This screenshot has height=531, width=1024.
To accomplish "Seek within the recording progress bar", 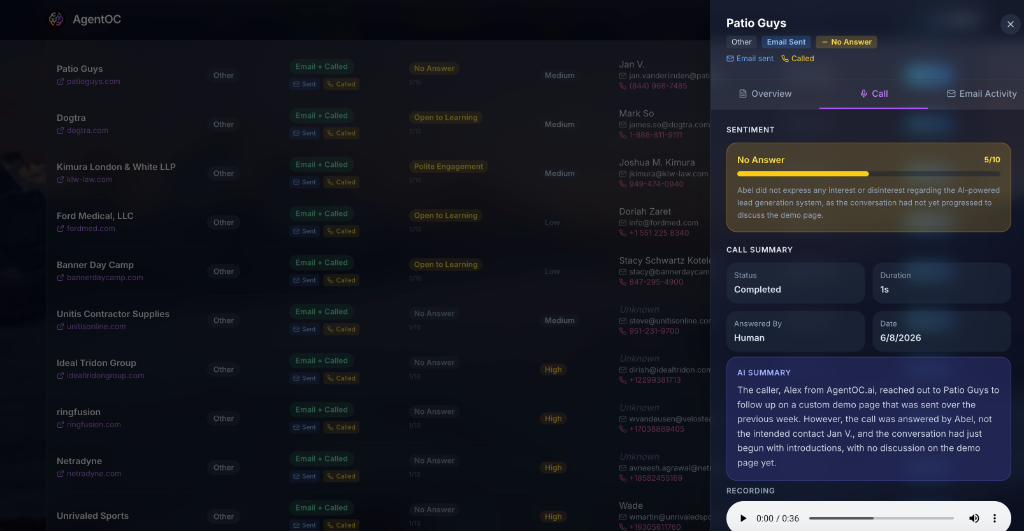I will [881, 518].
